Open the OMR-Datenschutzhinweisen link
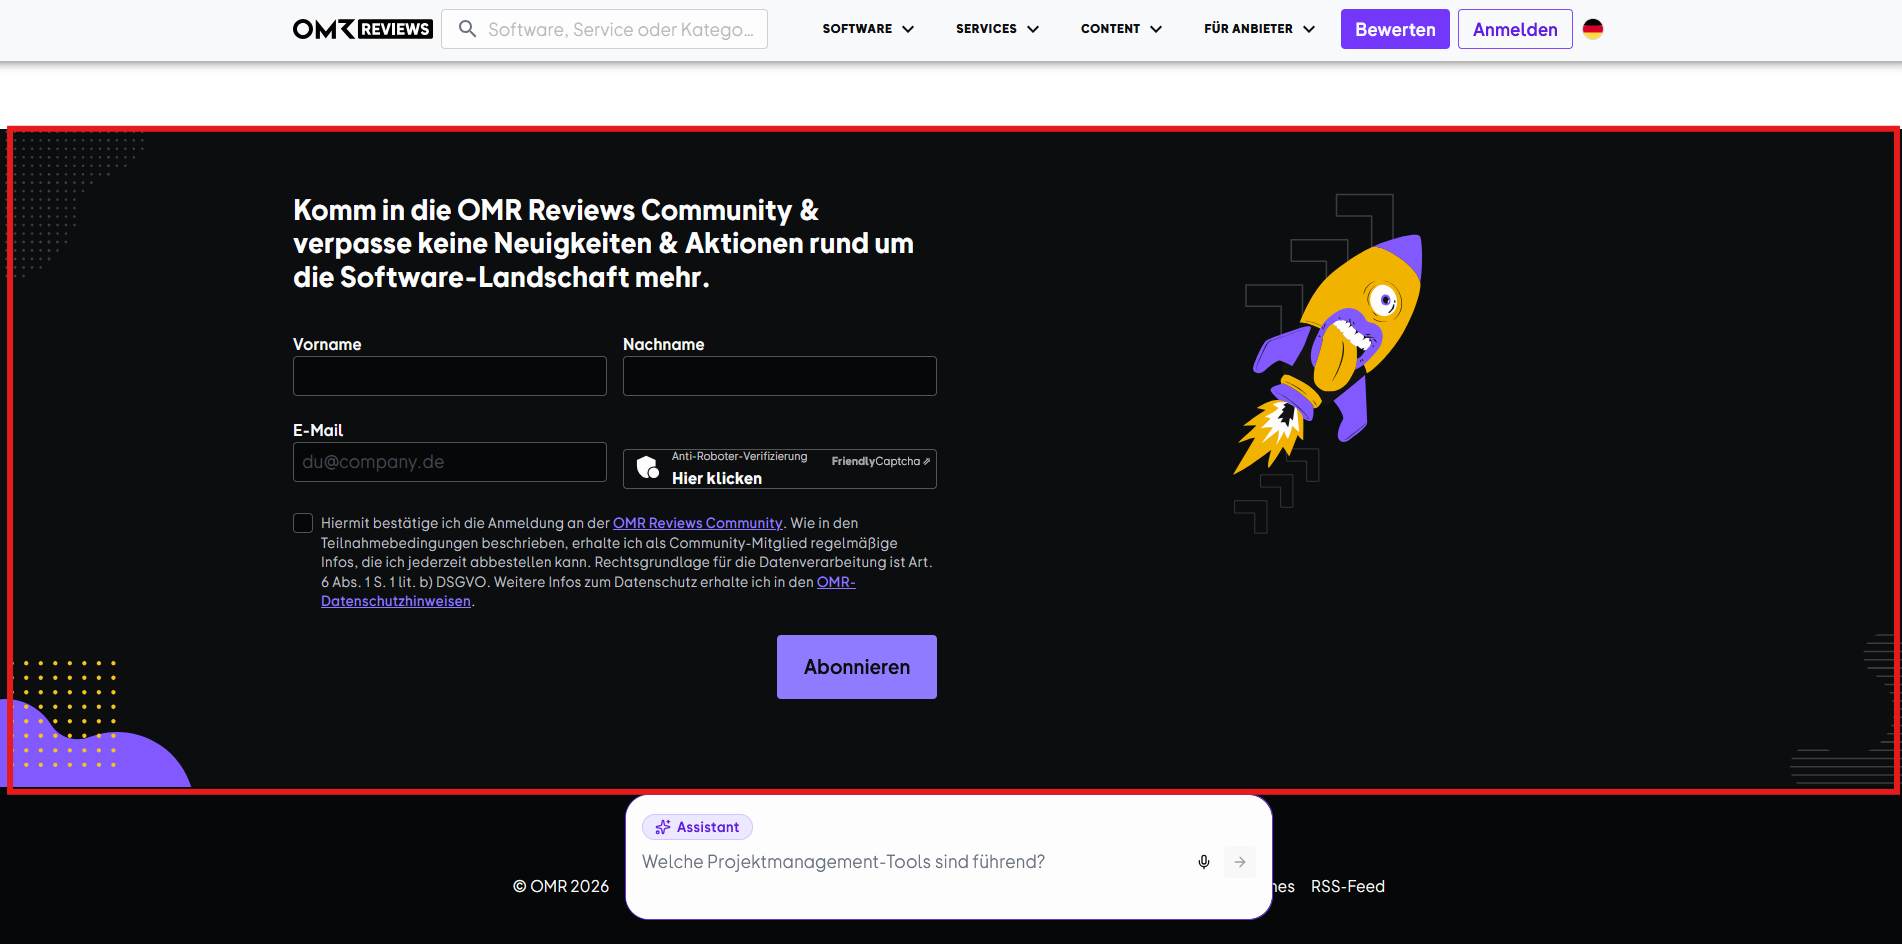 396,601
